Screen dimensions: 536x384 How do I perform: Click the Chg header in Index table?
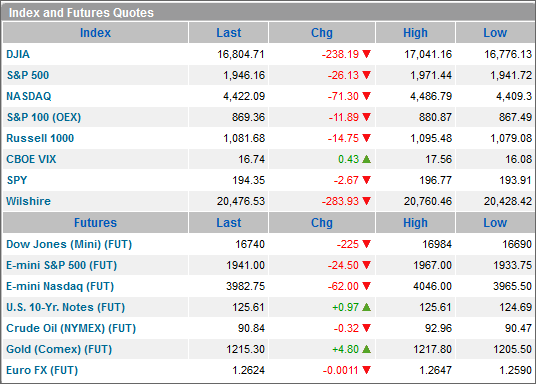(322, 33)
